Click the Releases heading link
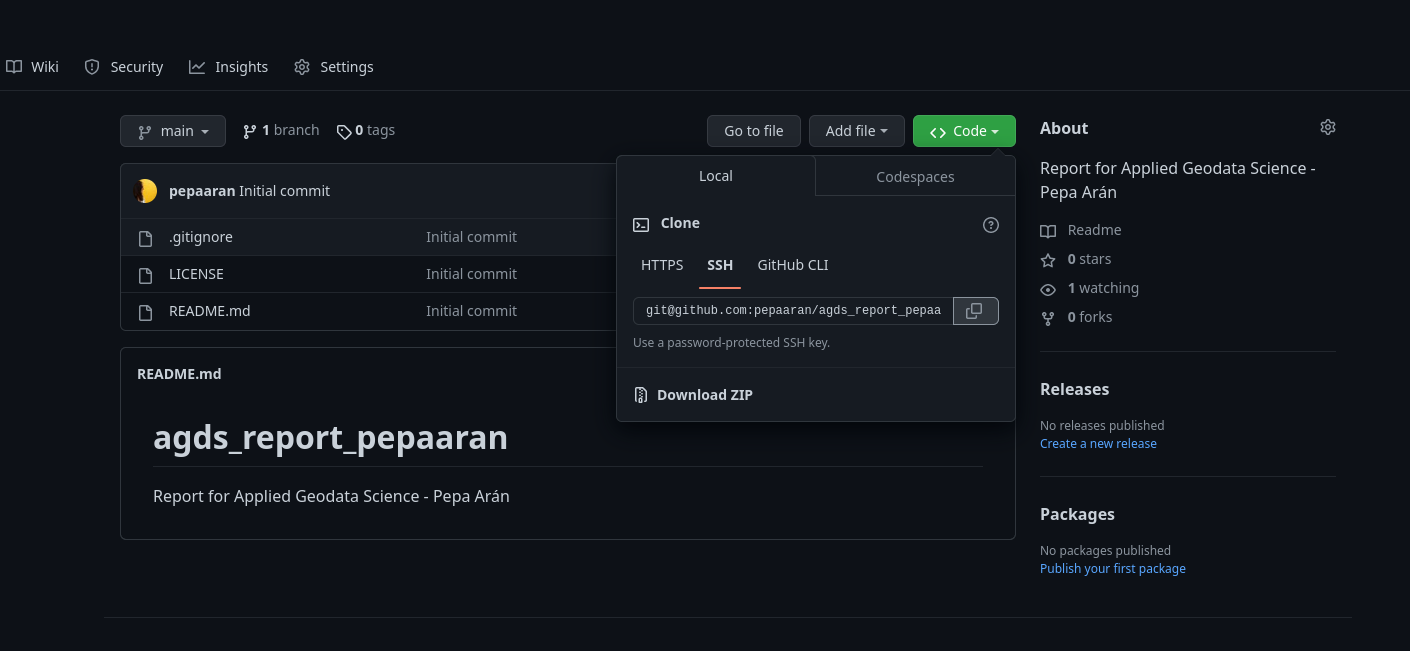1410x651 pixels. (1075, 390)
